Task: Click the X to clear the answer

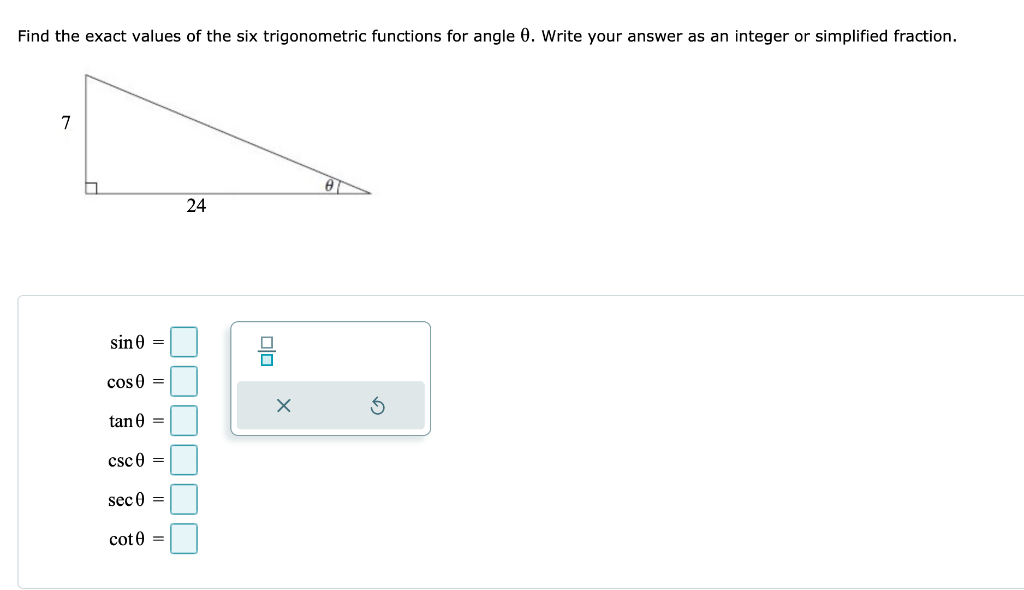Action: click(283, 405)
